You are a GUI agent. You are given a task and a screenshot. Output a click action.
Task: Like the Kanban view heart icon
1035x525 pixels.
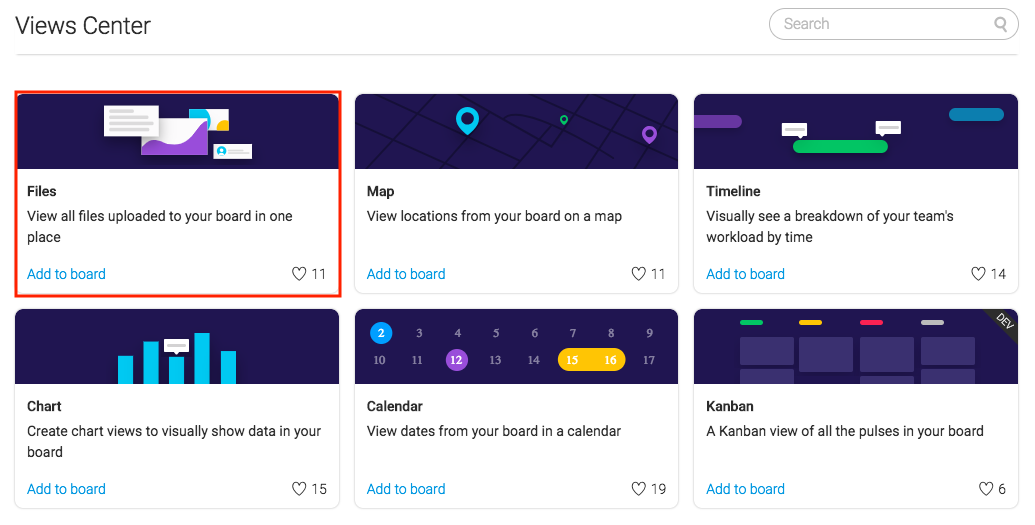coord(985,489)
